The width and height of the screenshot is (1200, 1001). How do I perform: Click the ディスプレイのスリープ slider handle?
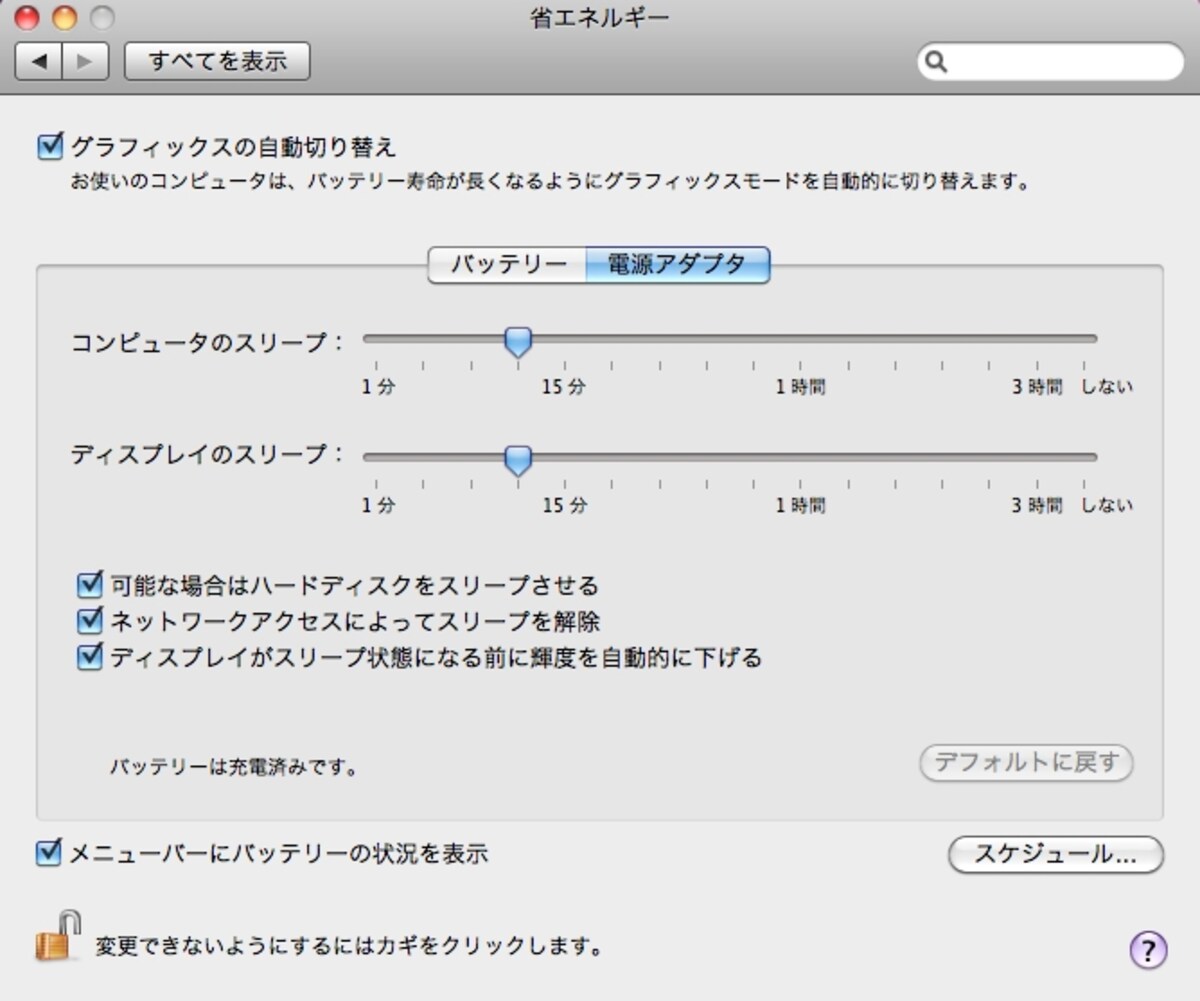tap(517, 460)
